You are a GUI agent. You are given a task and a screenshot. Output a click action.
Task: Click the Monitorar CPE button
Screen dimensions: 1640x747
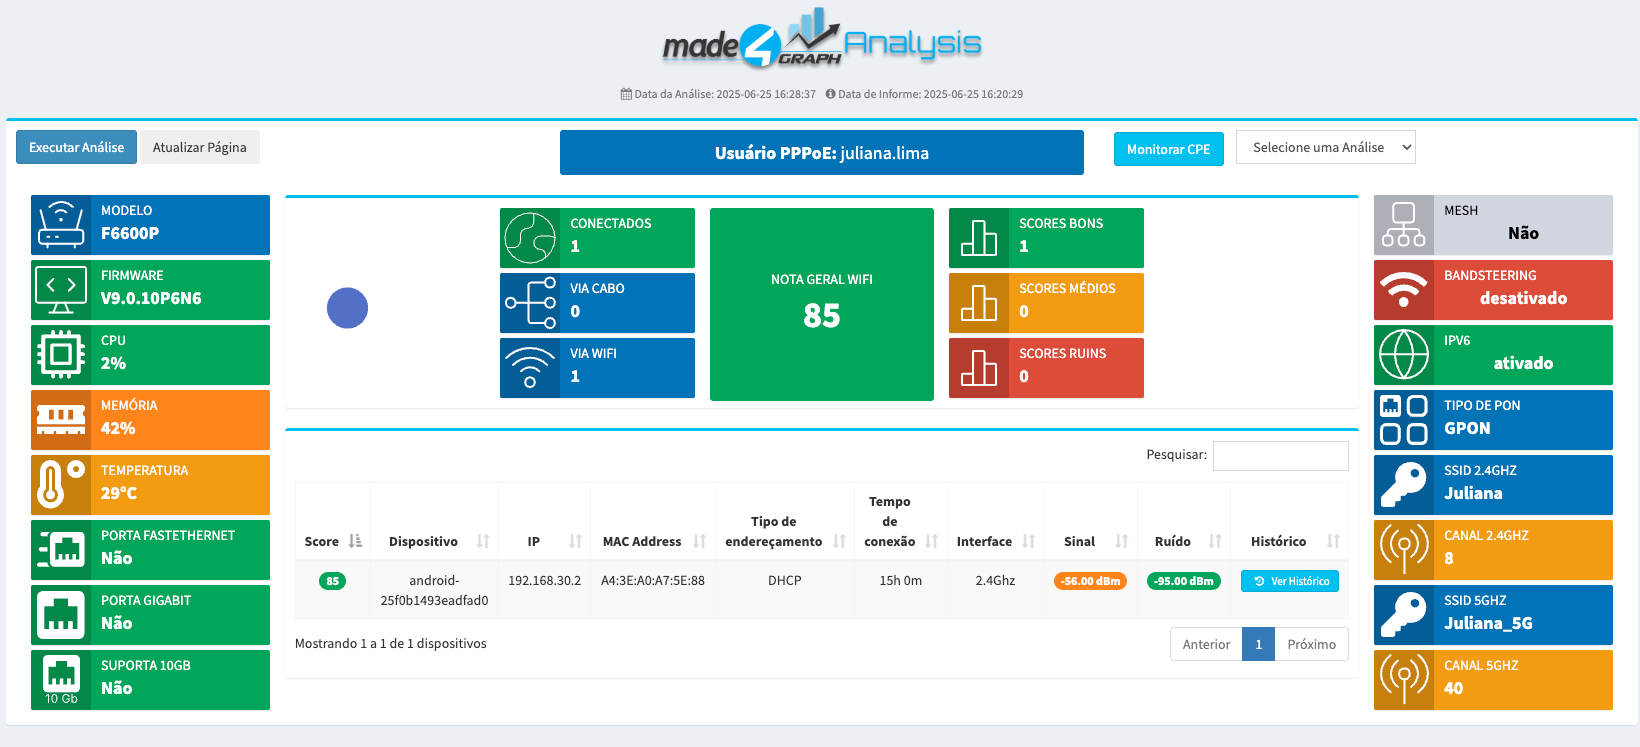coord(1168,149)
